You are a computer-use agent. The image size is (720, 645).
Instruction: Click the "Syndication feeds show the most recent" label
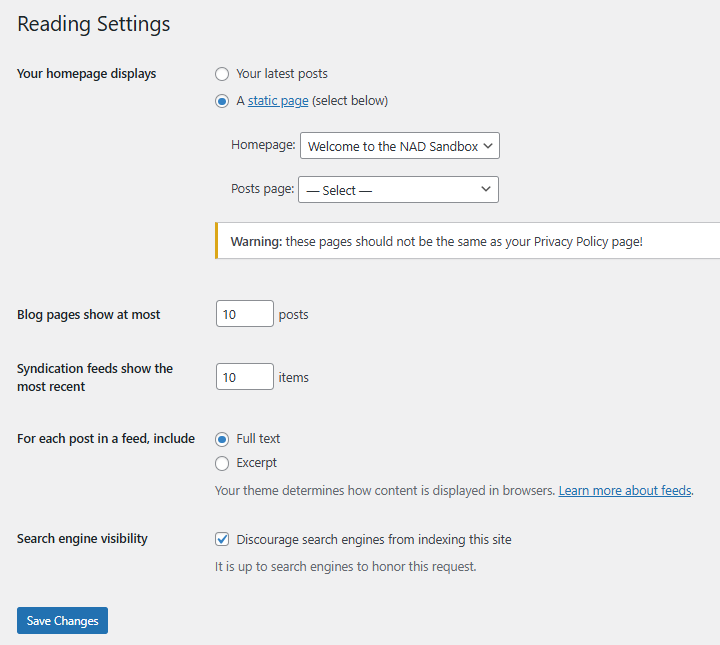click(x=95, y=377)
